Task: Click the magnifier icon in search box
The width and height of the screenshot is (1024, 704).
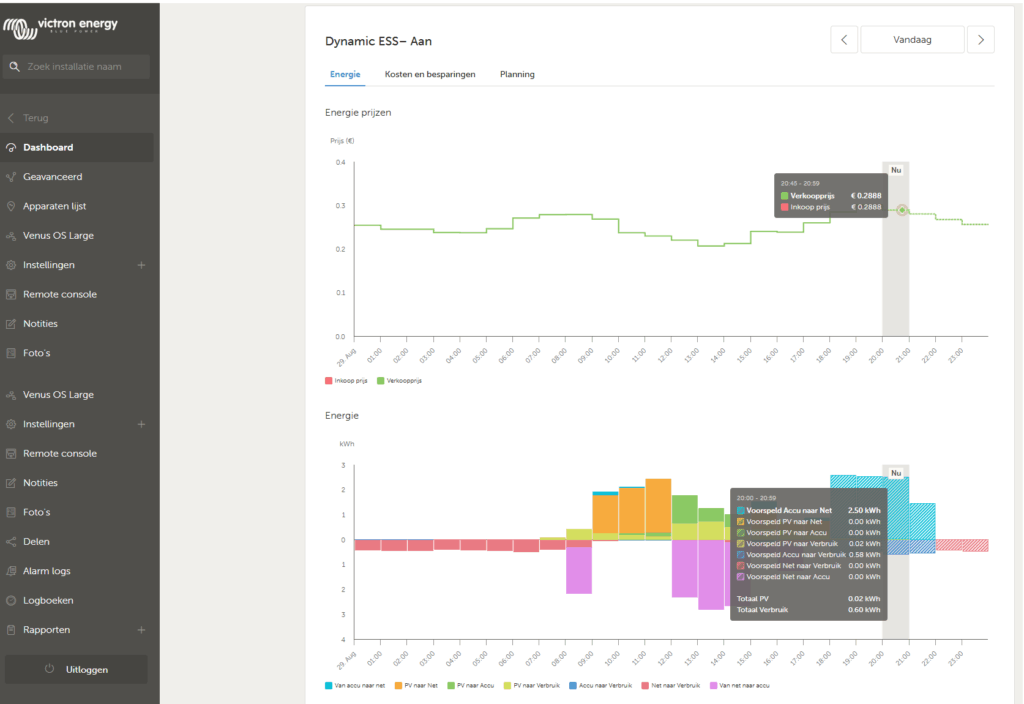Action: (14, 67)
